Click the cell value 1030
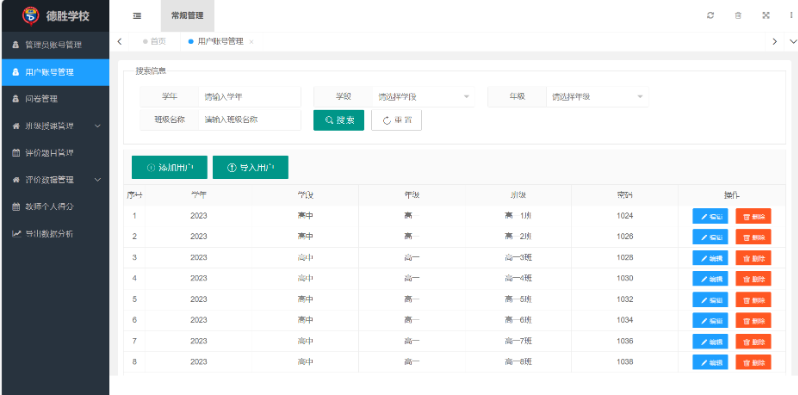The height and width of the screenshot is (395, 798). point(624,278)
